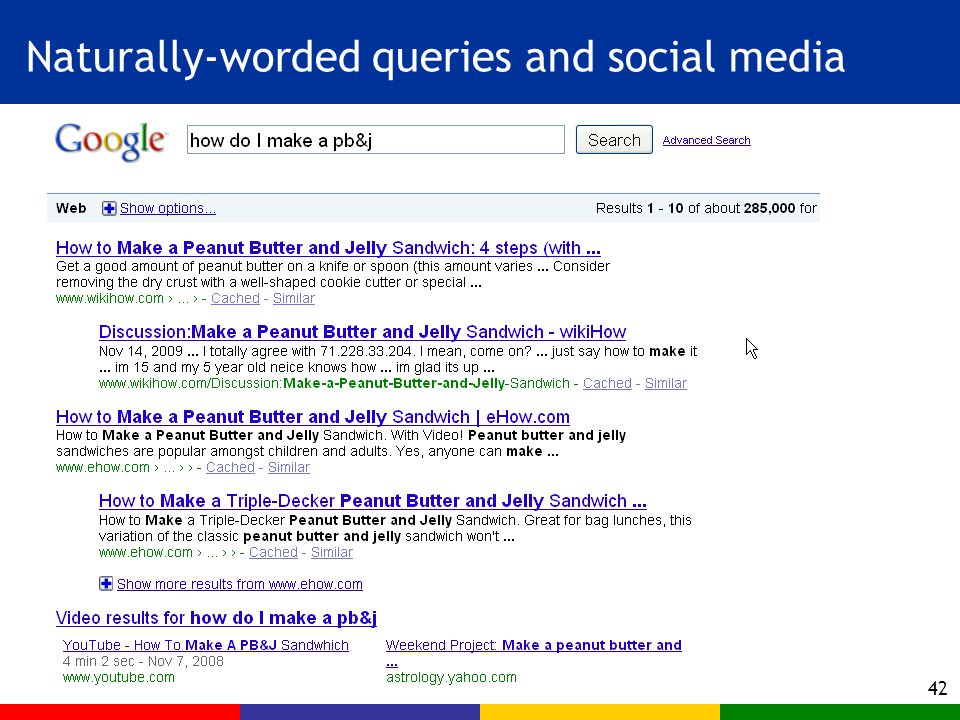The width and height of the screenshot is (960, 720).
Task: Click the slide number 42
Action: click(x=938, y=688)
